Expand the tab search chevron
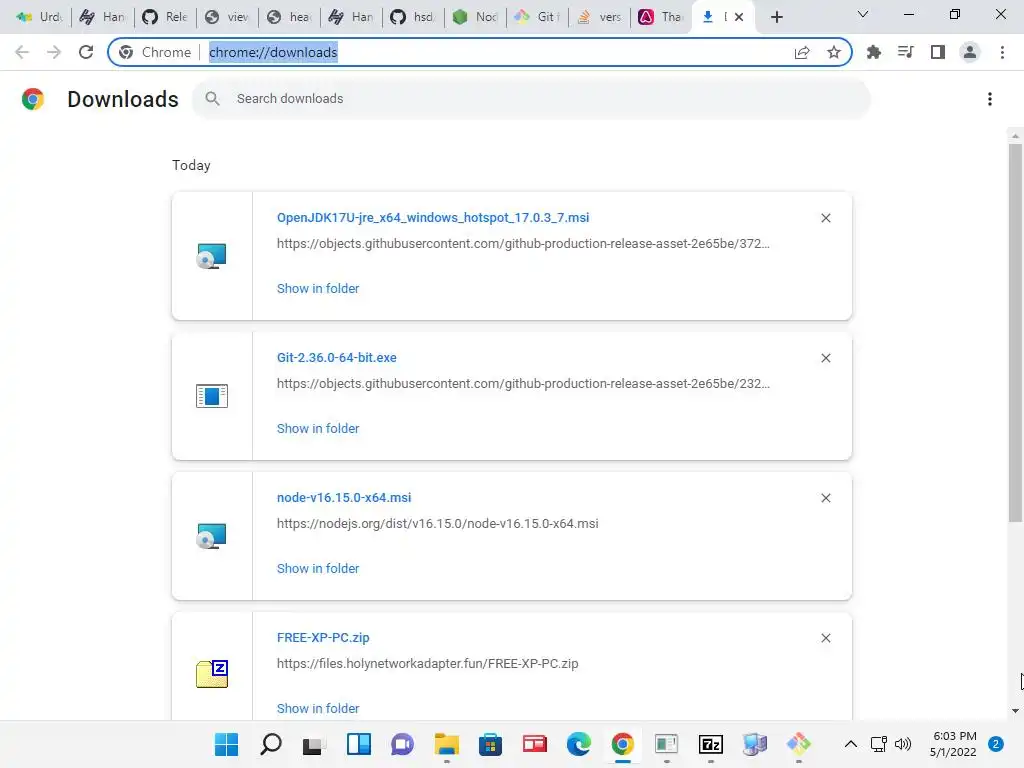This screenshot has width=1024, height=768. [x=863, y=14]
